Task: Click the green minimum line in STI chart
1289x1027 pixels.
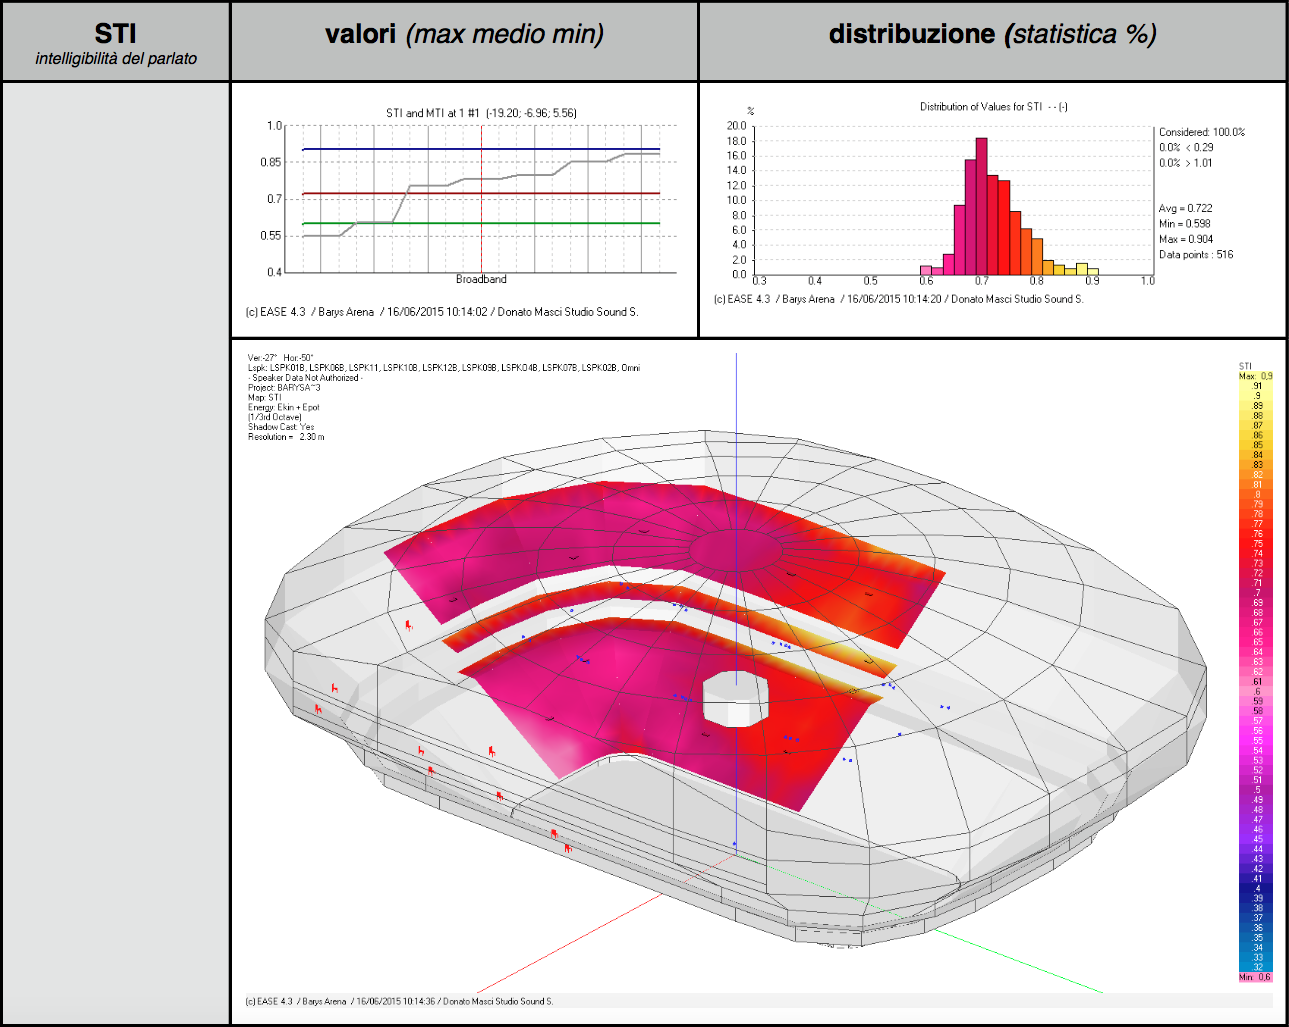Action: [x=481, y=223]
